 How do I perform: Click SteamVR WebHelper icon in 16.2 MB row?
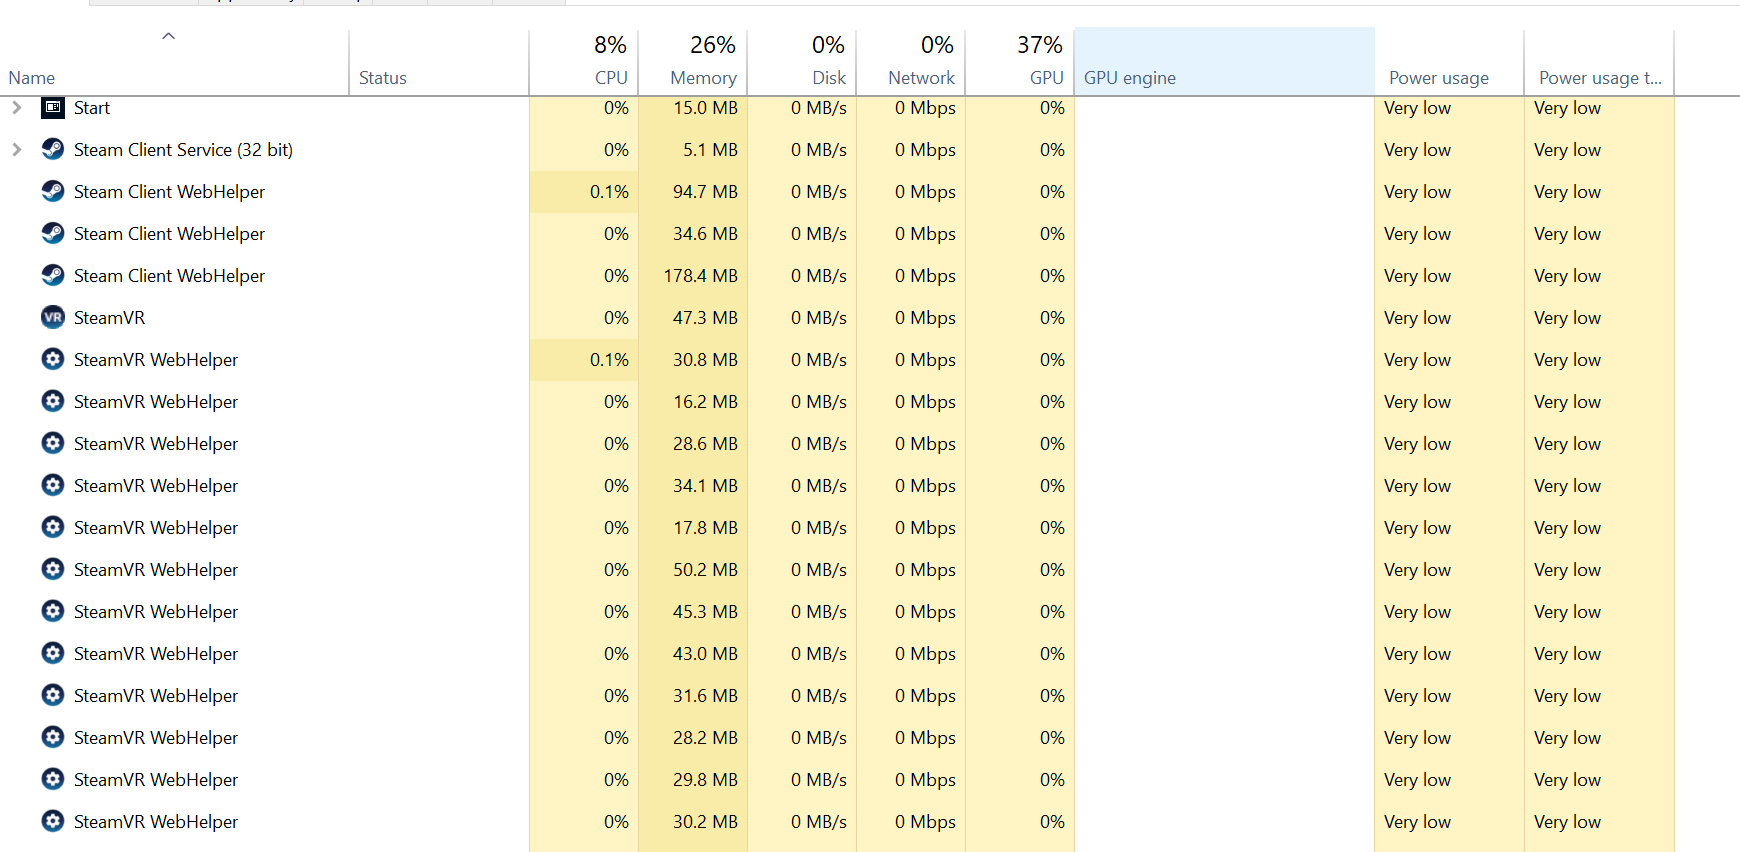[x=53, y=401]
